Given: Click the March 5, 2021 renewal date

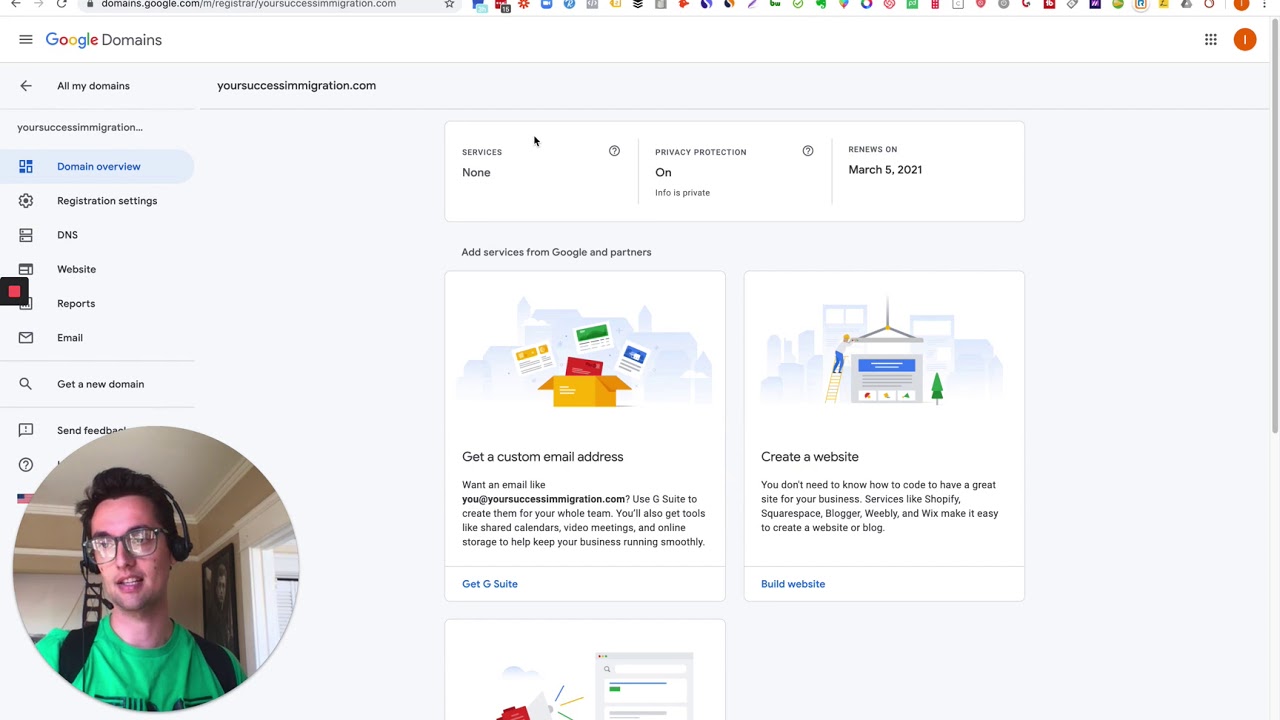Looking at the screenshot, I should point(885,170).
